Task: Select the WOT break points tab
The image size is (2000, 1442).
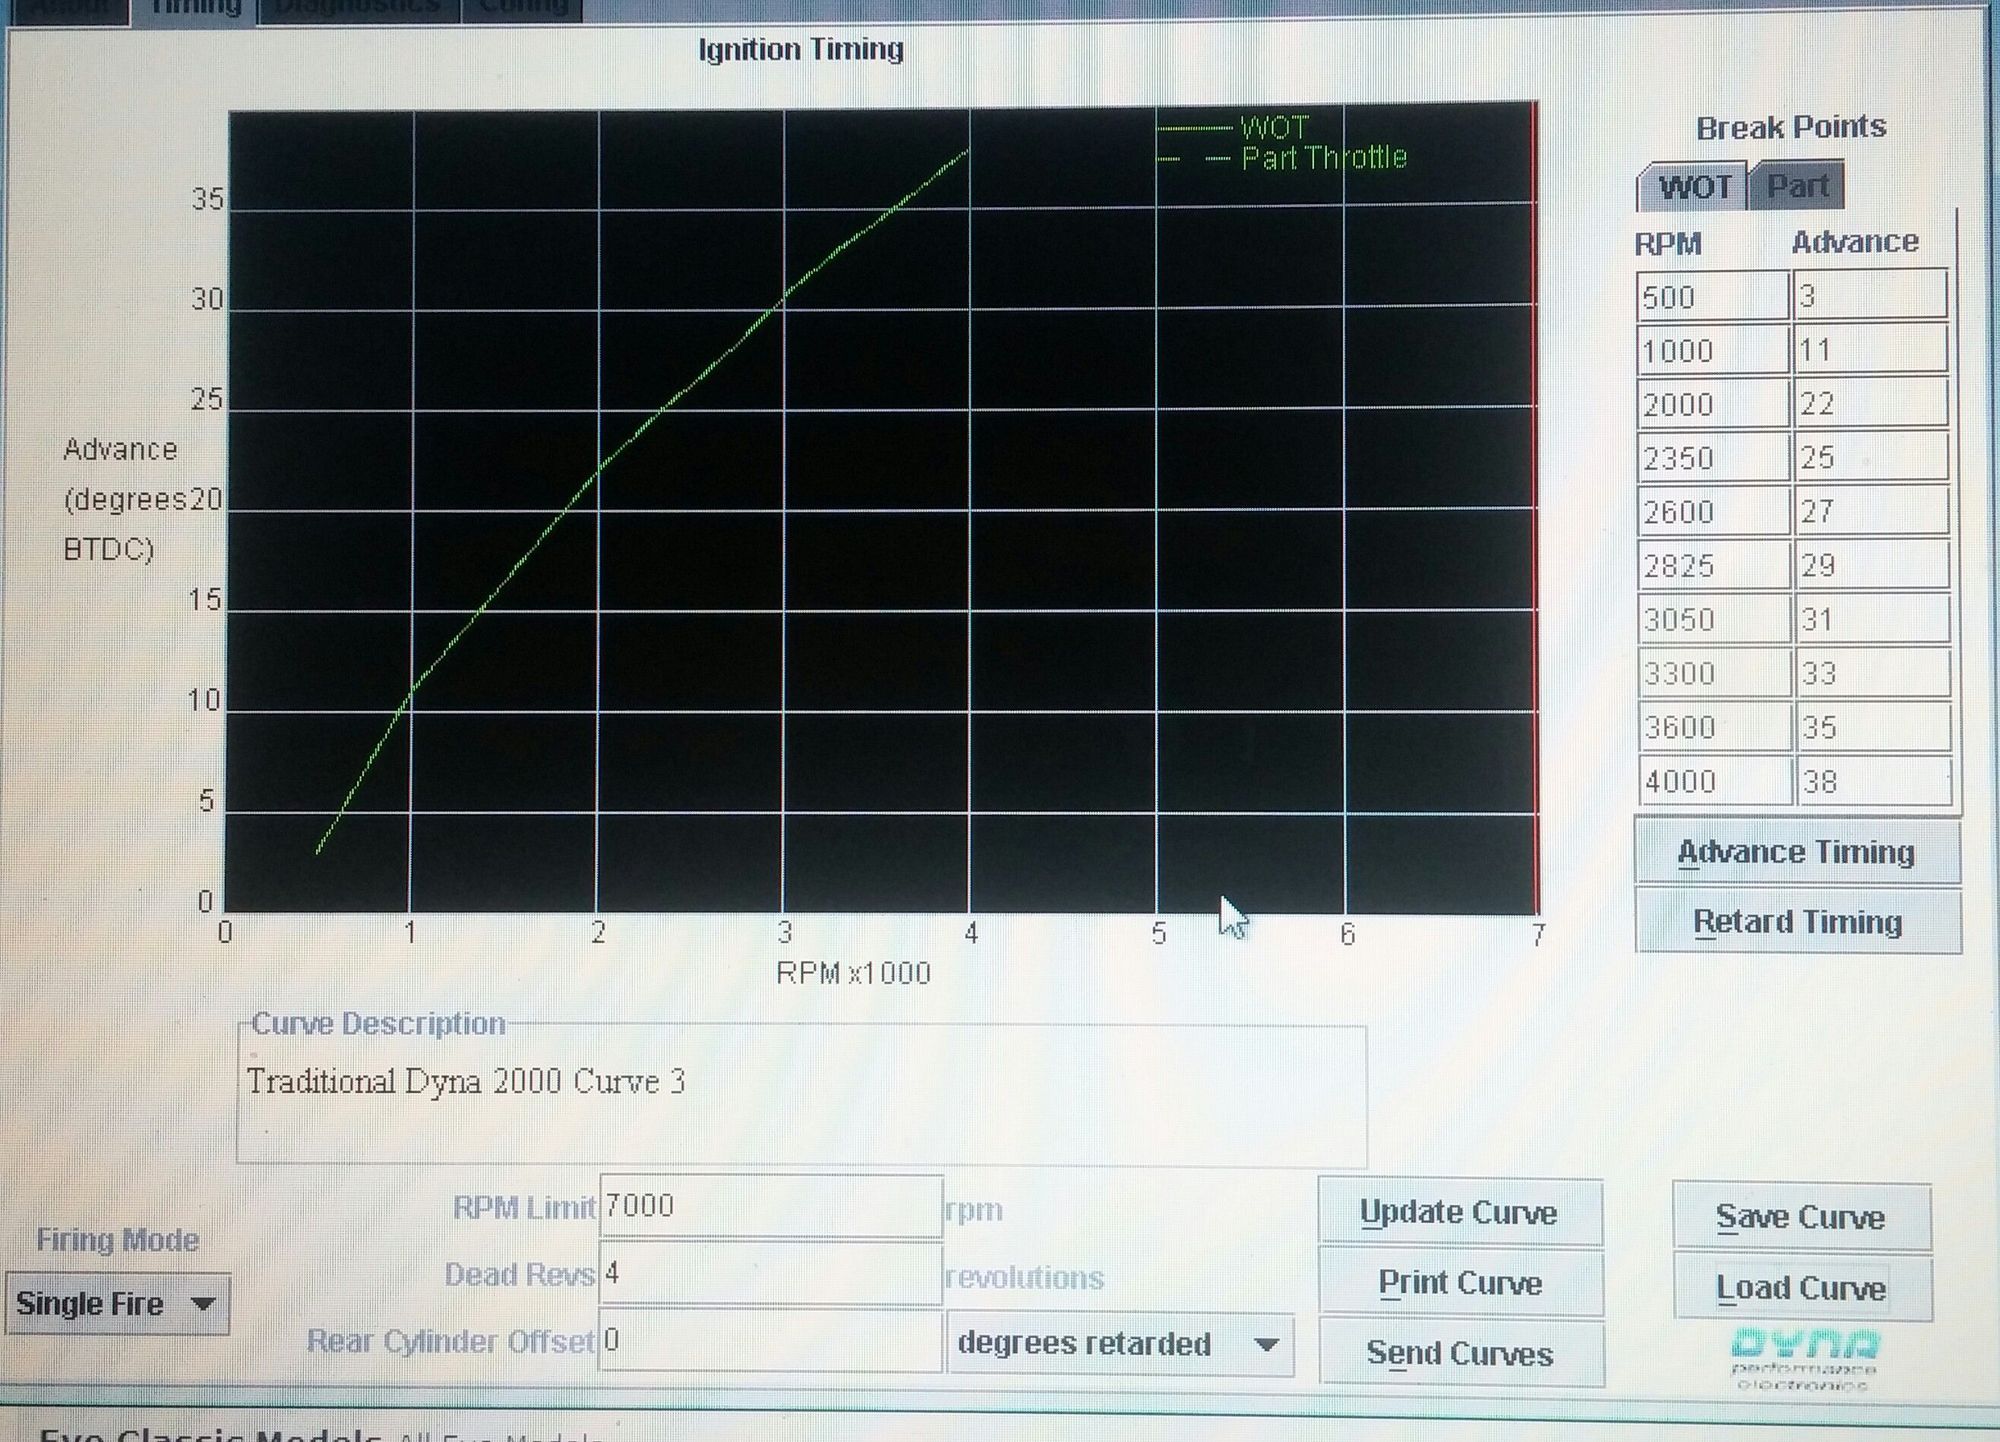Action: [x=1693, y=187]
